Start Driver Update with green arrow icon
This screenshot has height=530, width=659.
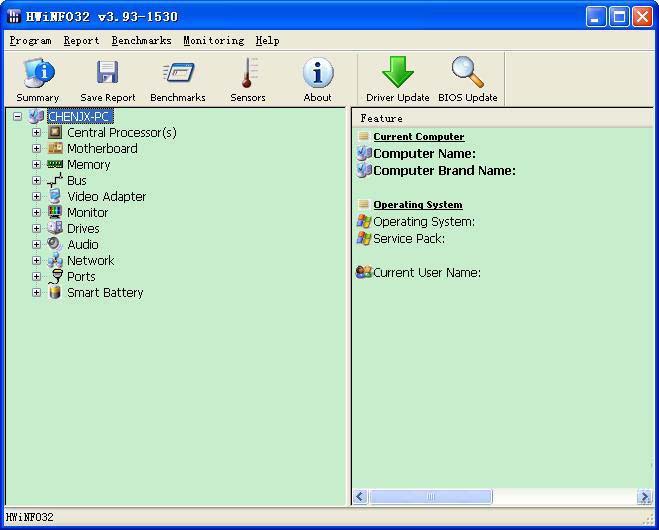point(397,79)
